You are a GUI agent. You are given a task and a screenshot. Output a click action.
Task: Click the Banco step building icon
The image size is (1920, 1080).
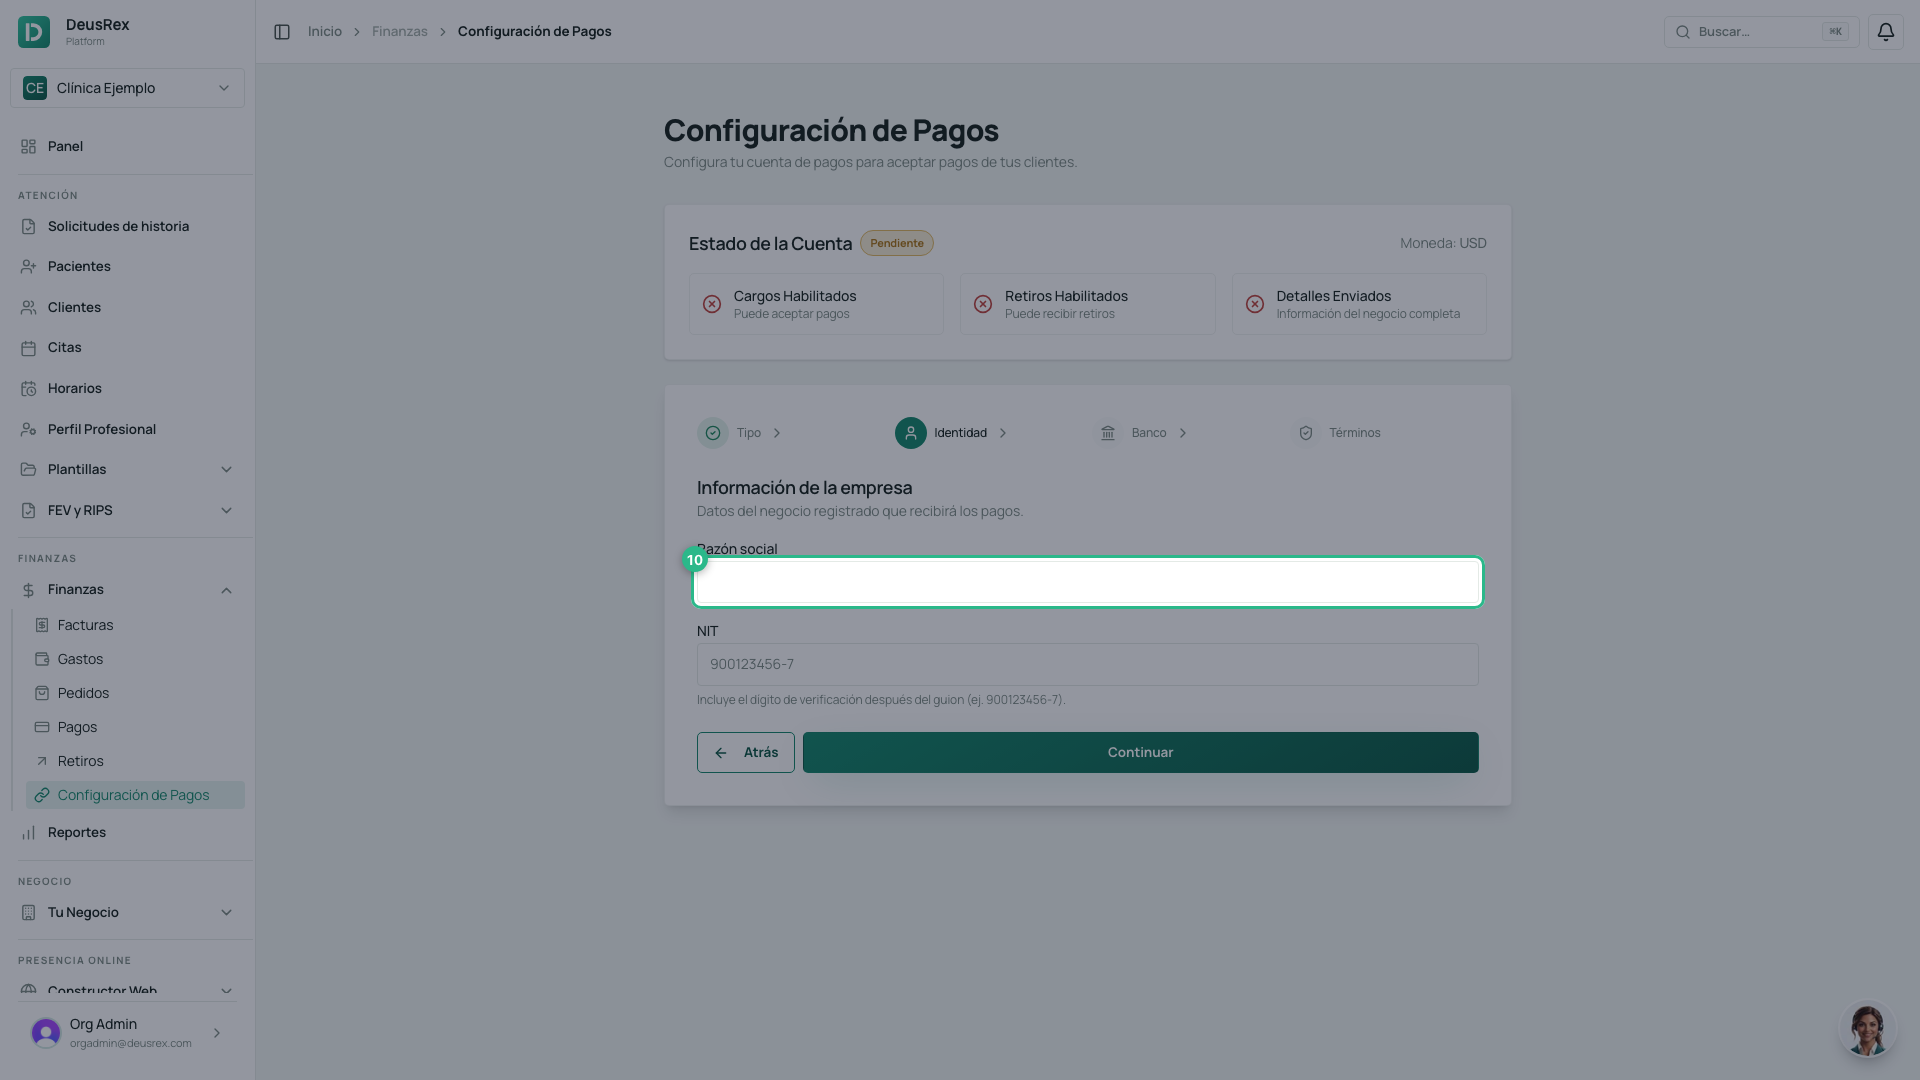click(1108, 433)
